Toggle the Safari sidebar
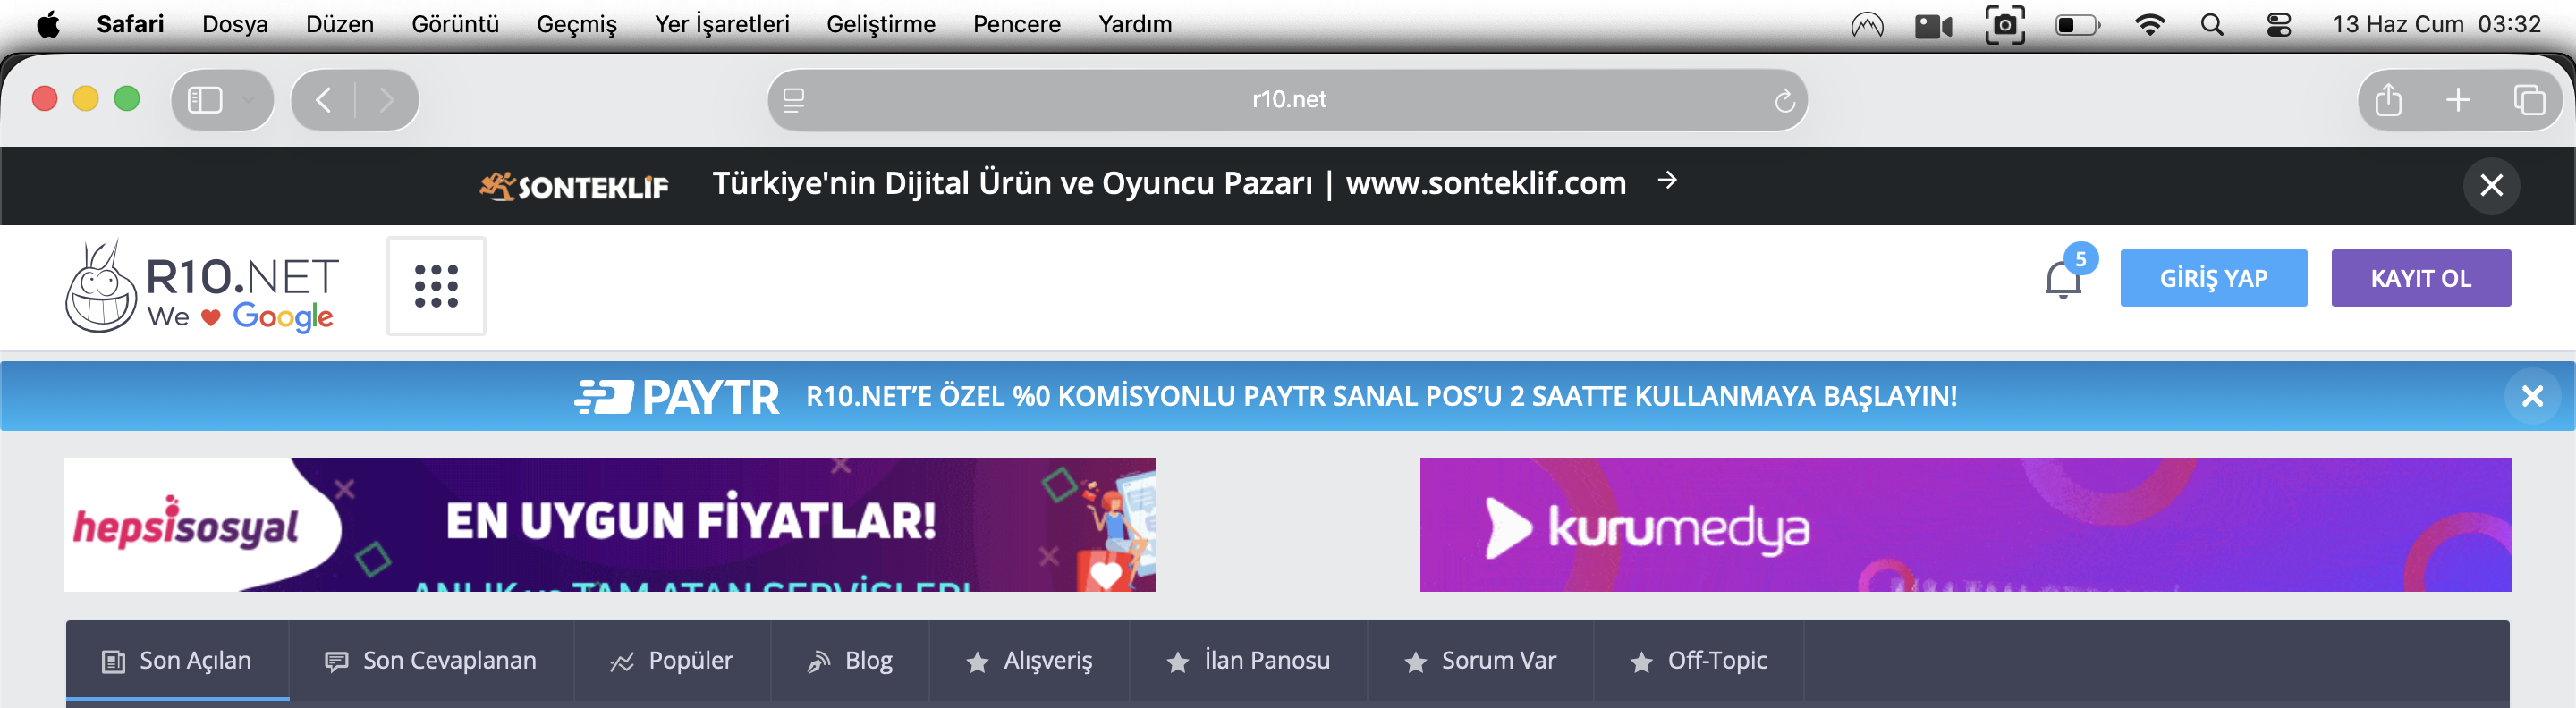 (x=205, y=99)
